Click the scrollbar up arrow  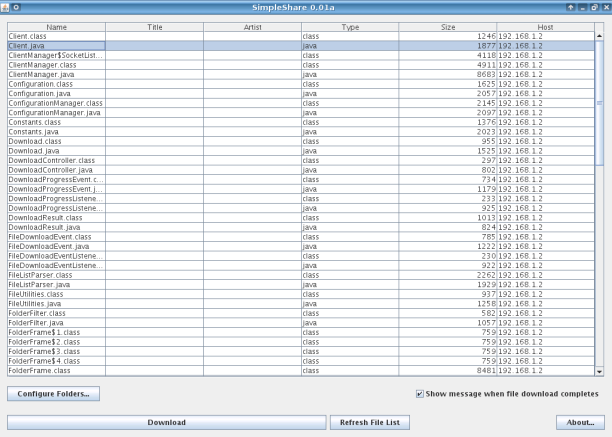click(x=599, y=36)
